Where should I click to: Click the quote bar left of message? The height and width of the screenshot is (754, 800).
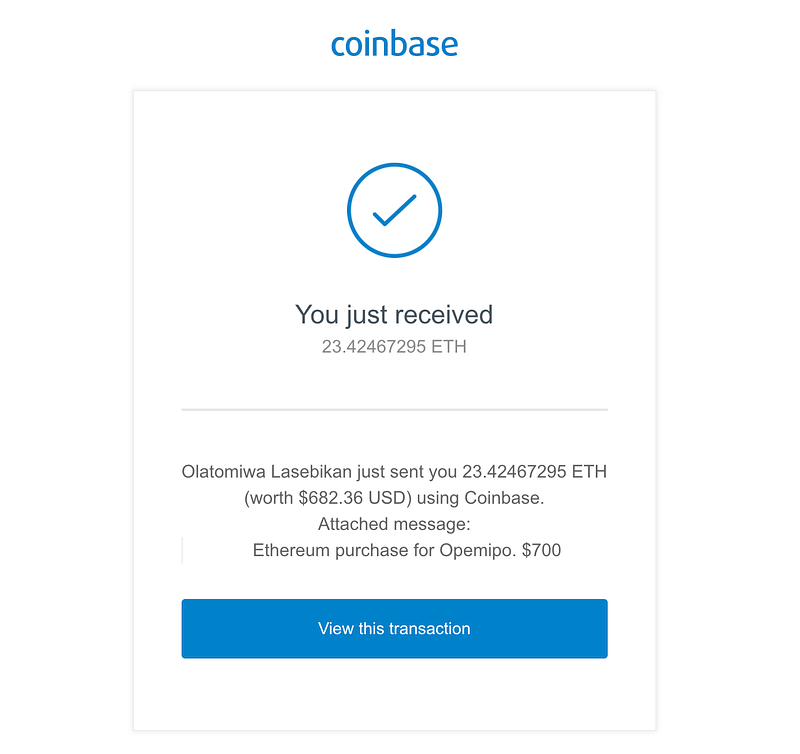183,550
